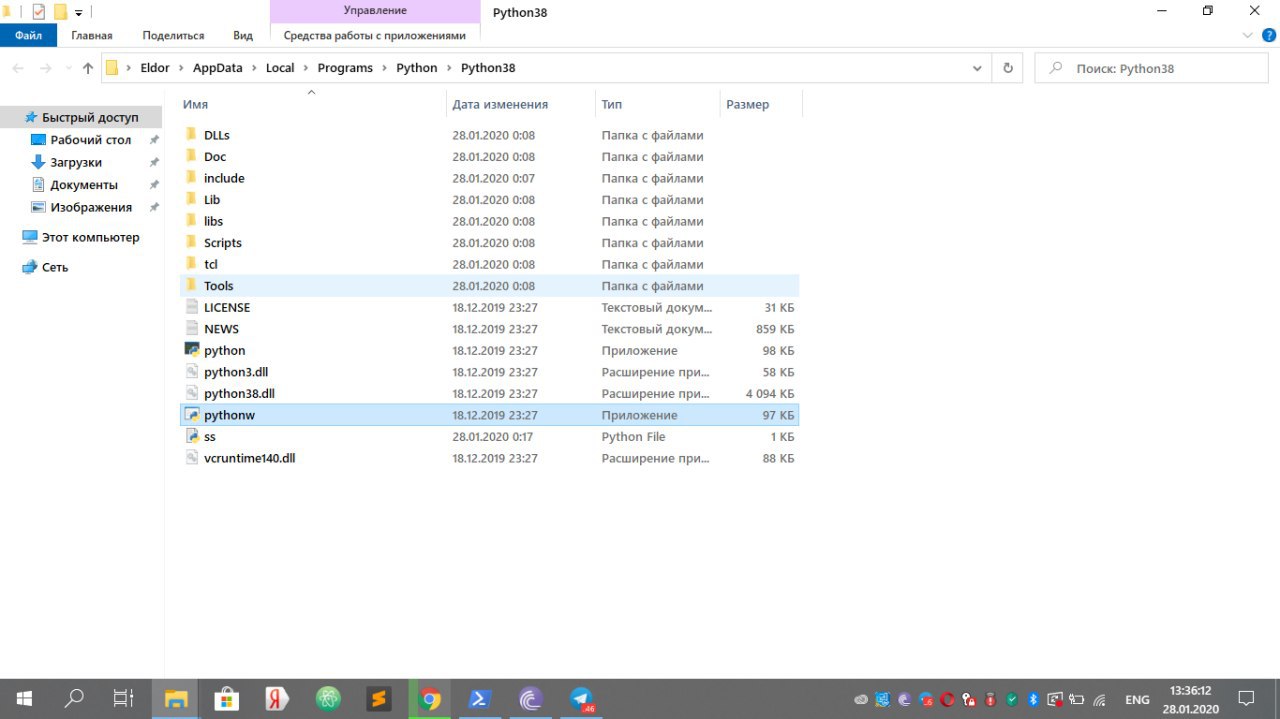Image resolution: width=1280 pixels, height=719 pixels.
Task: Click the New folder icon in title bar
Action: pyautogui.click(x=60, y=12)
